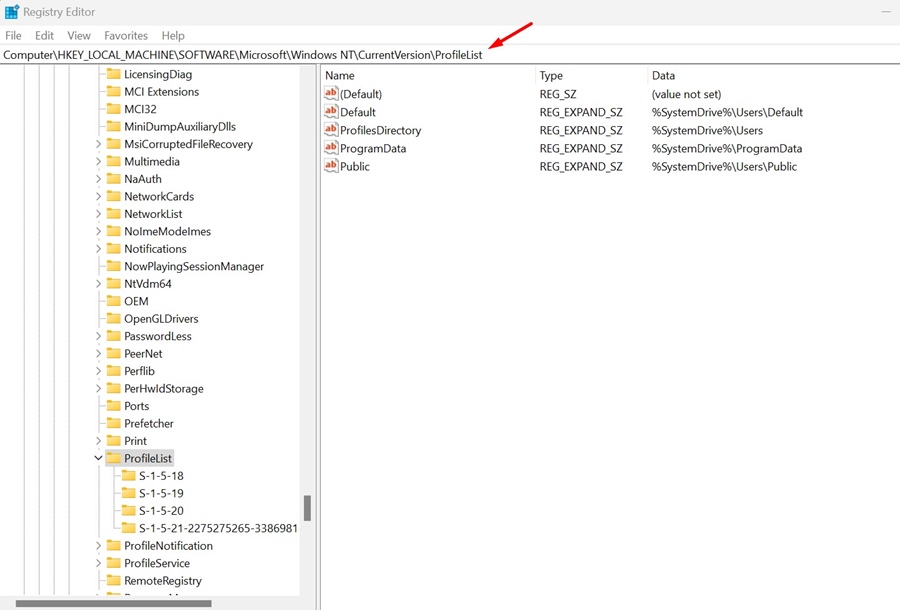Screen dimensions: 900x610
Task: Select the %SystemDrive%\ProgramData data cell
Action: coord(727,148)
